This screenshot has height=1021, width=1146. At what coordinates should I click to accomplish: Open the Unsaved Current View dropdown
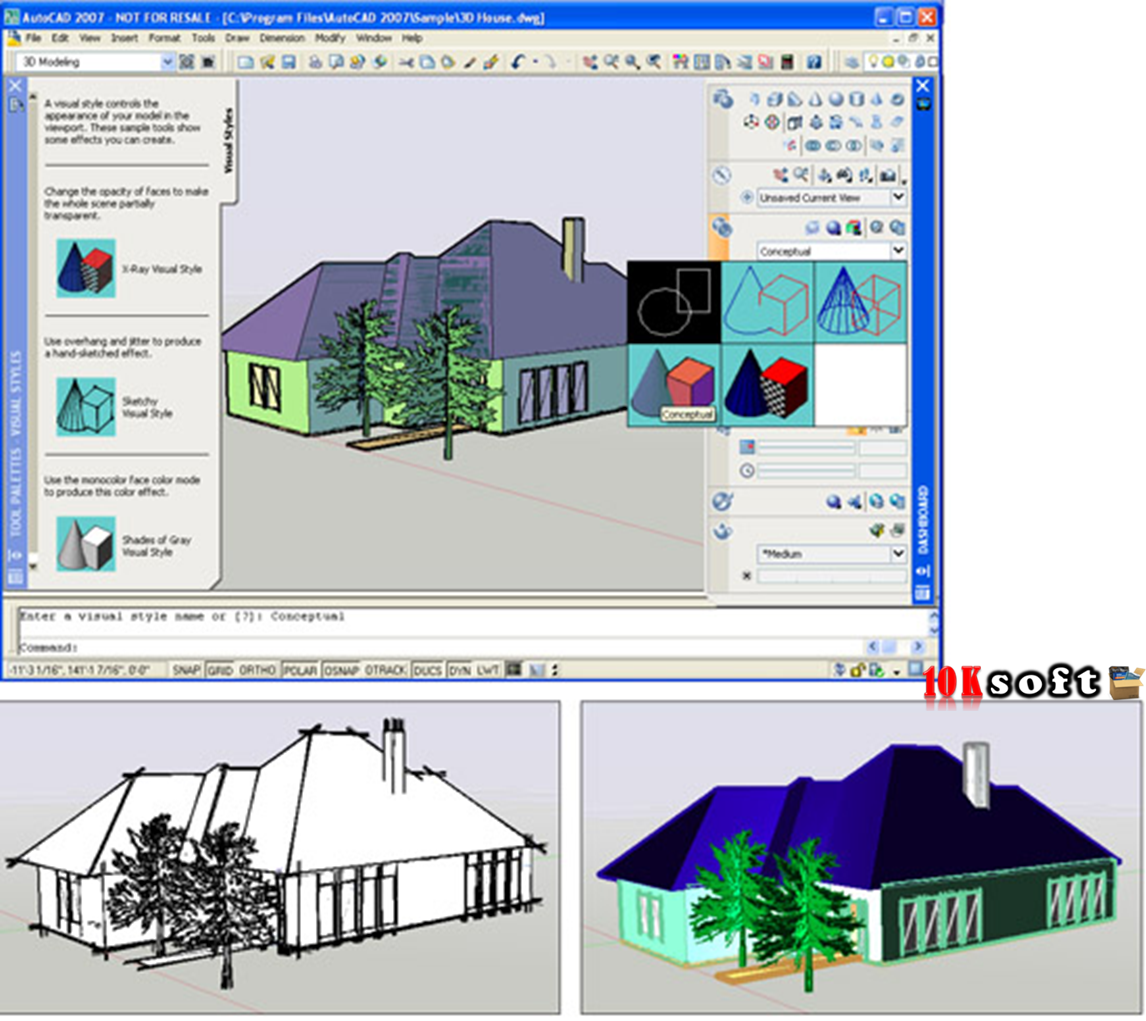[x=898, y=197]
